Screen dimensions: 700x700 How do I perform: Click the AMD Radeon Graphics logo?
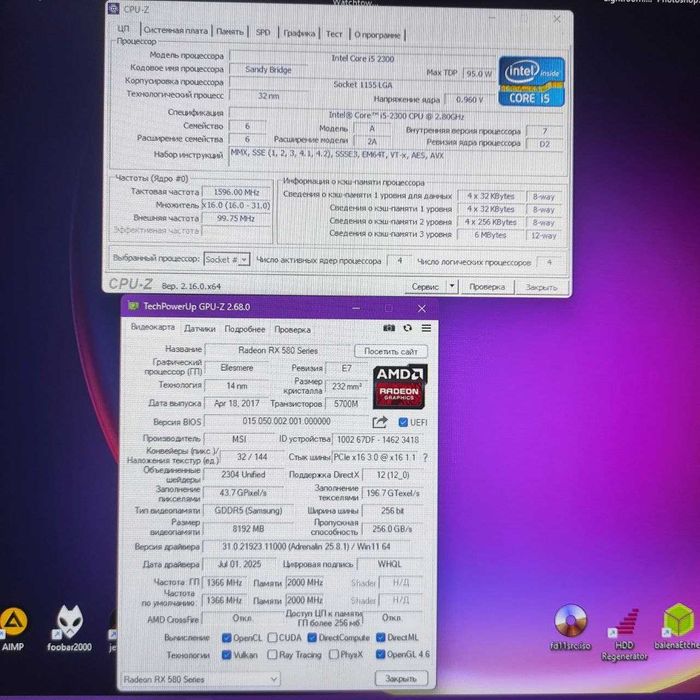[399, 387]
